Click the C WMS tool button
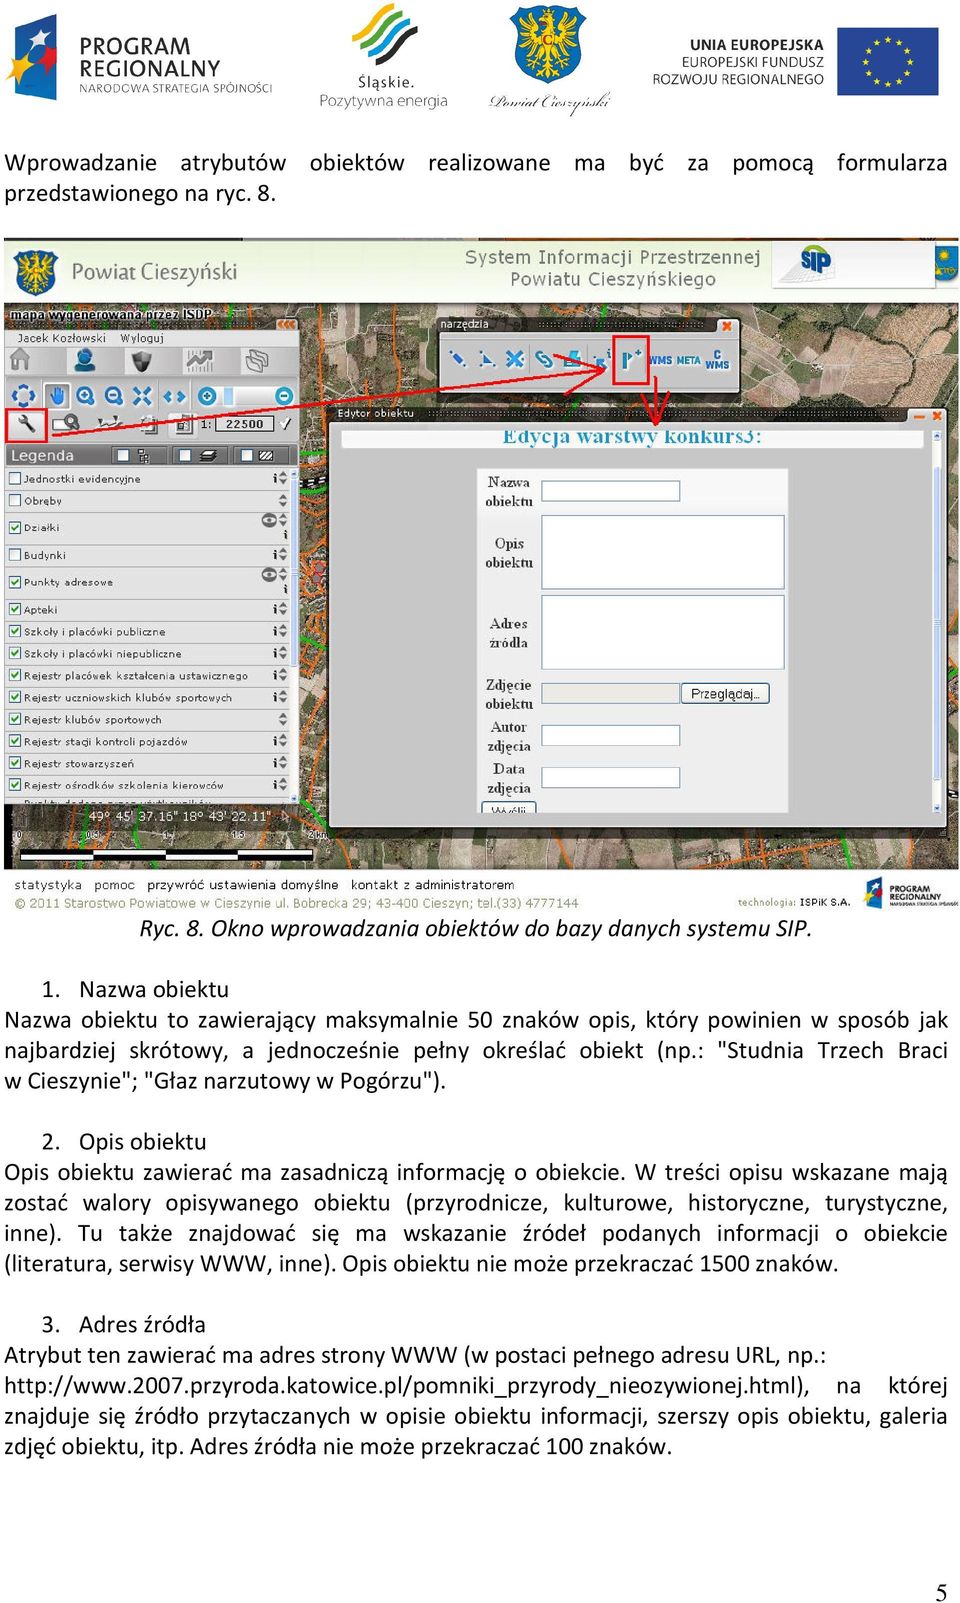The height and width of the screenshot is (1603, 960). 717,360
